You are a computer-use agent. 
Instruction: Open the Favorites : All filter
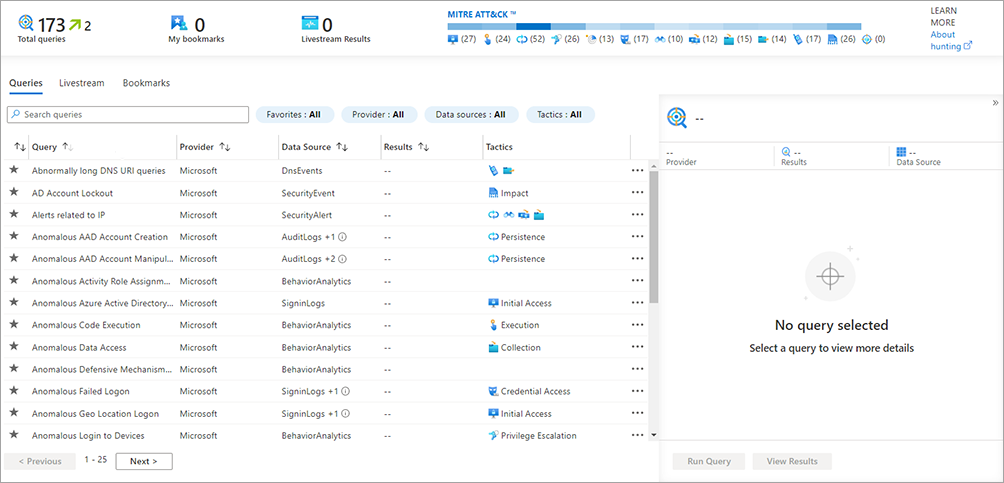(x=294, y=115)
